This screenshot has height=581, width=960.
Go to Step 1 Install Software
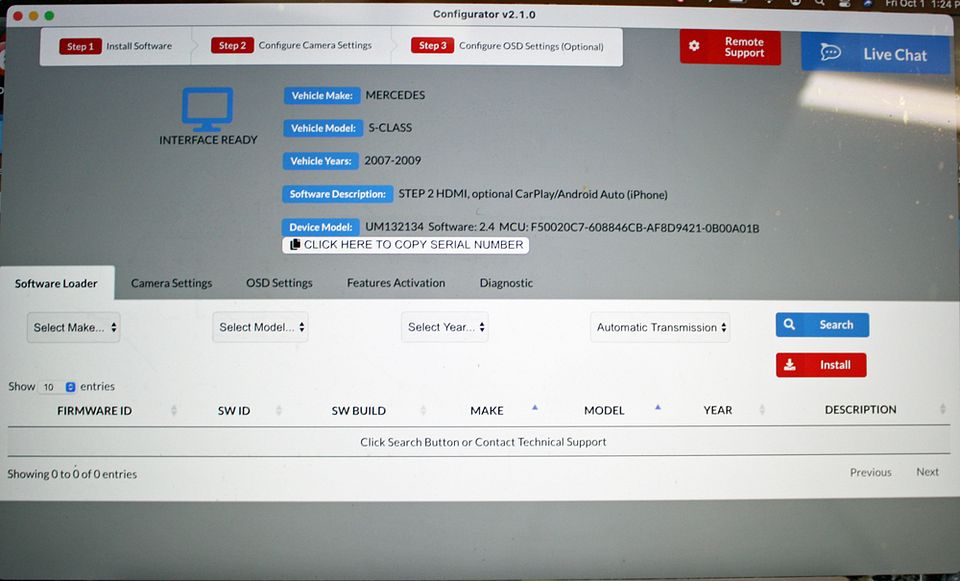coord(116,46)
